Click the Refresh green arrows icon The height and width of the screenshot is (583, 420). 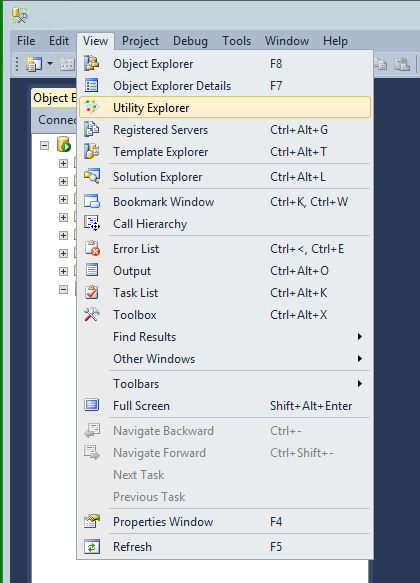[92, 547]
